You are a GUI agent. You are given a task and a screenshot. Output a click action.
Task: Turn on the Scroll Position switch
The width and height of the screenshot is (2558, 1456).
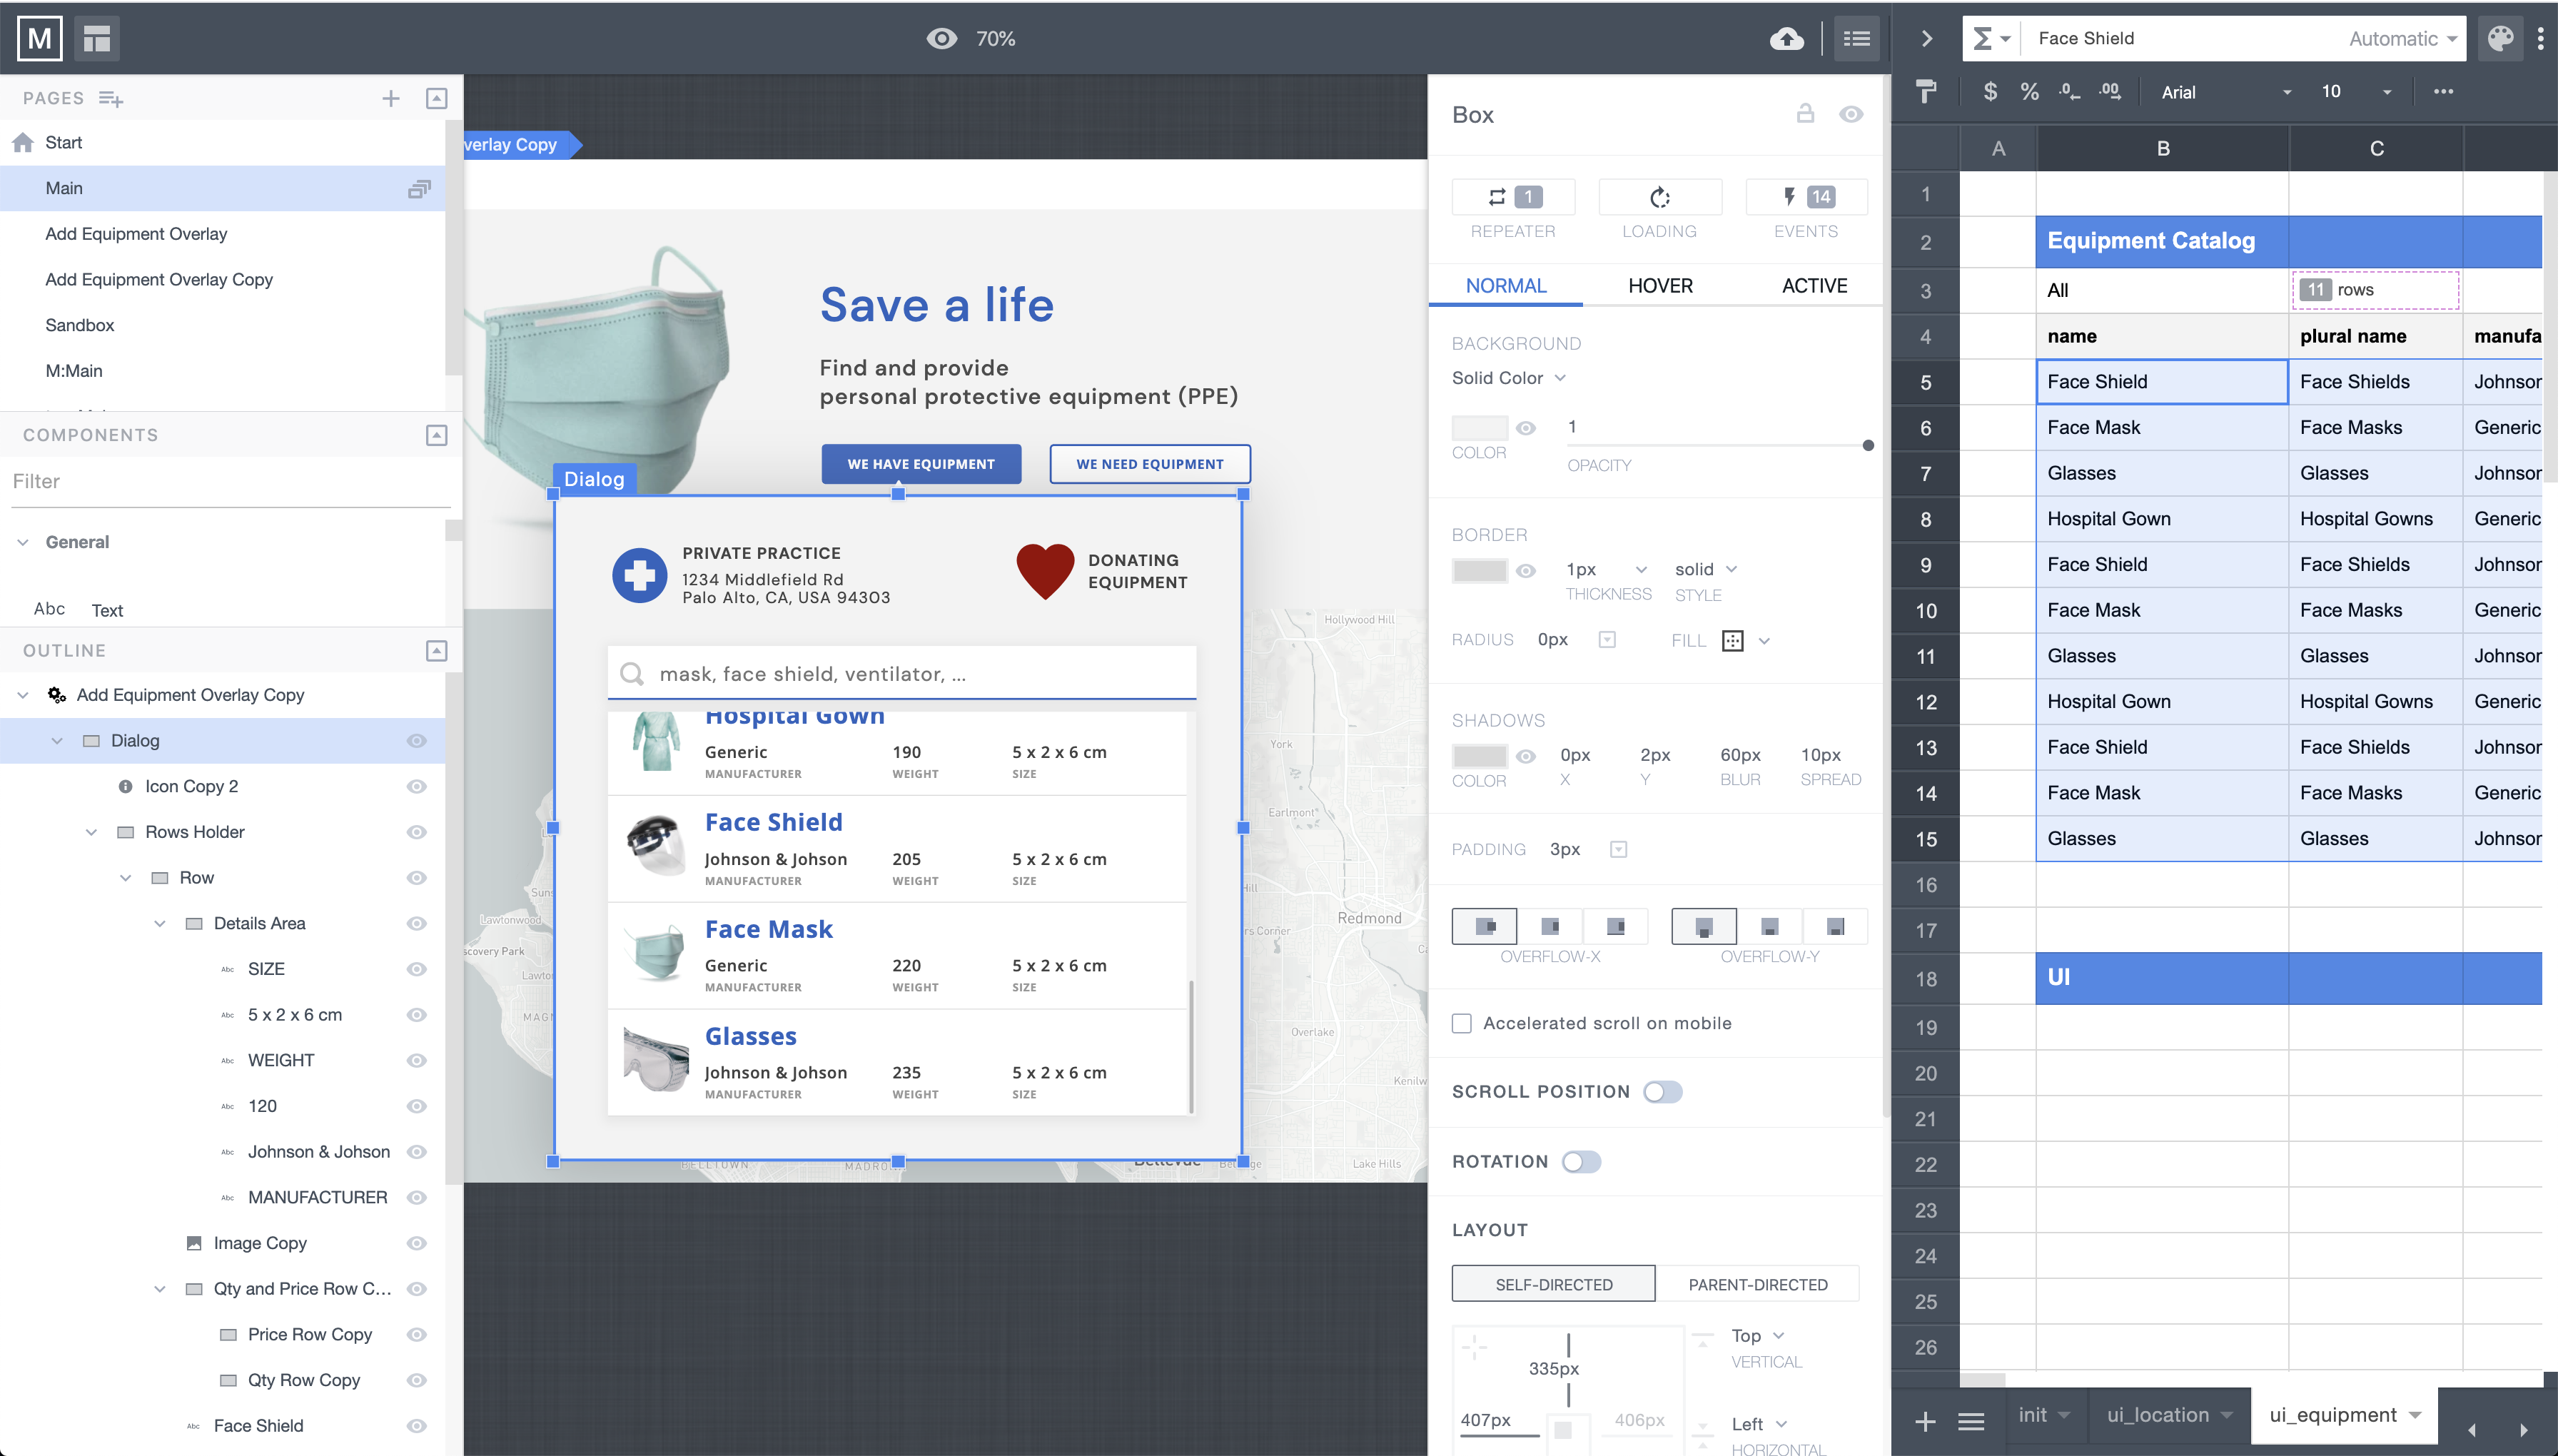coord(1663,1092)
